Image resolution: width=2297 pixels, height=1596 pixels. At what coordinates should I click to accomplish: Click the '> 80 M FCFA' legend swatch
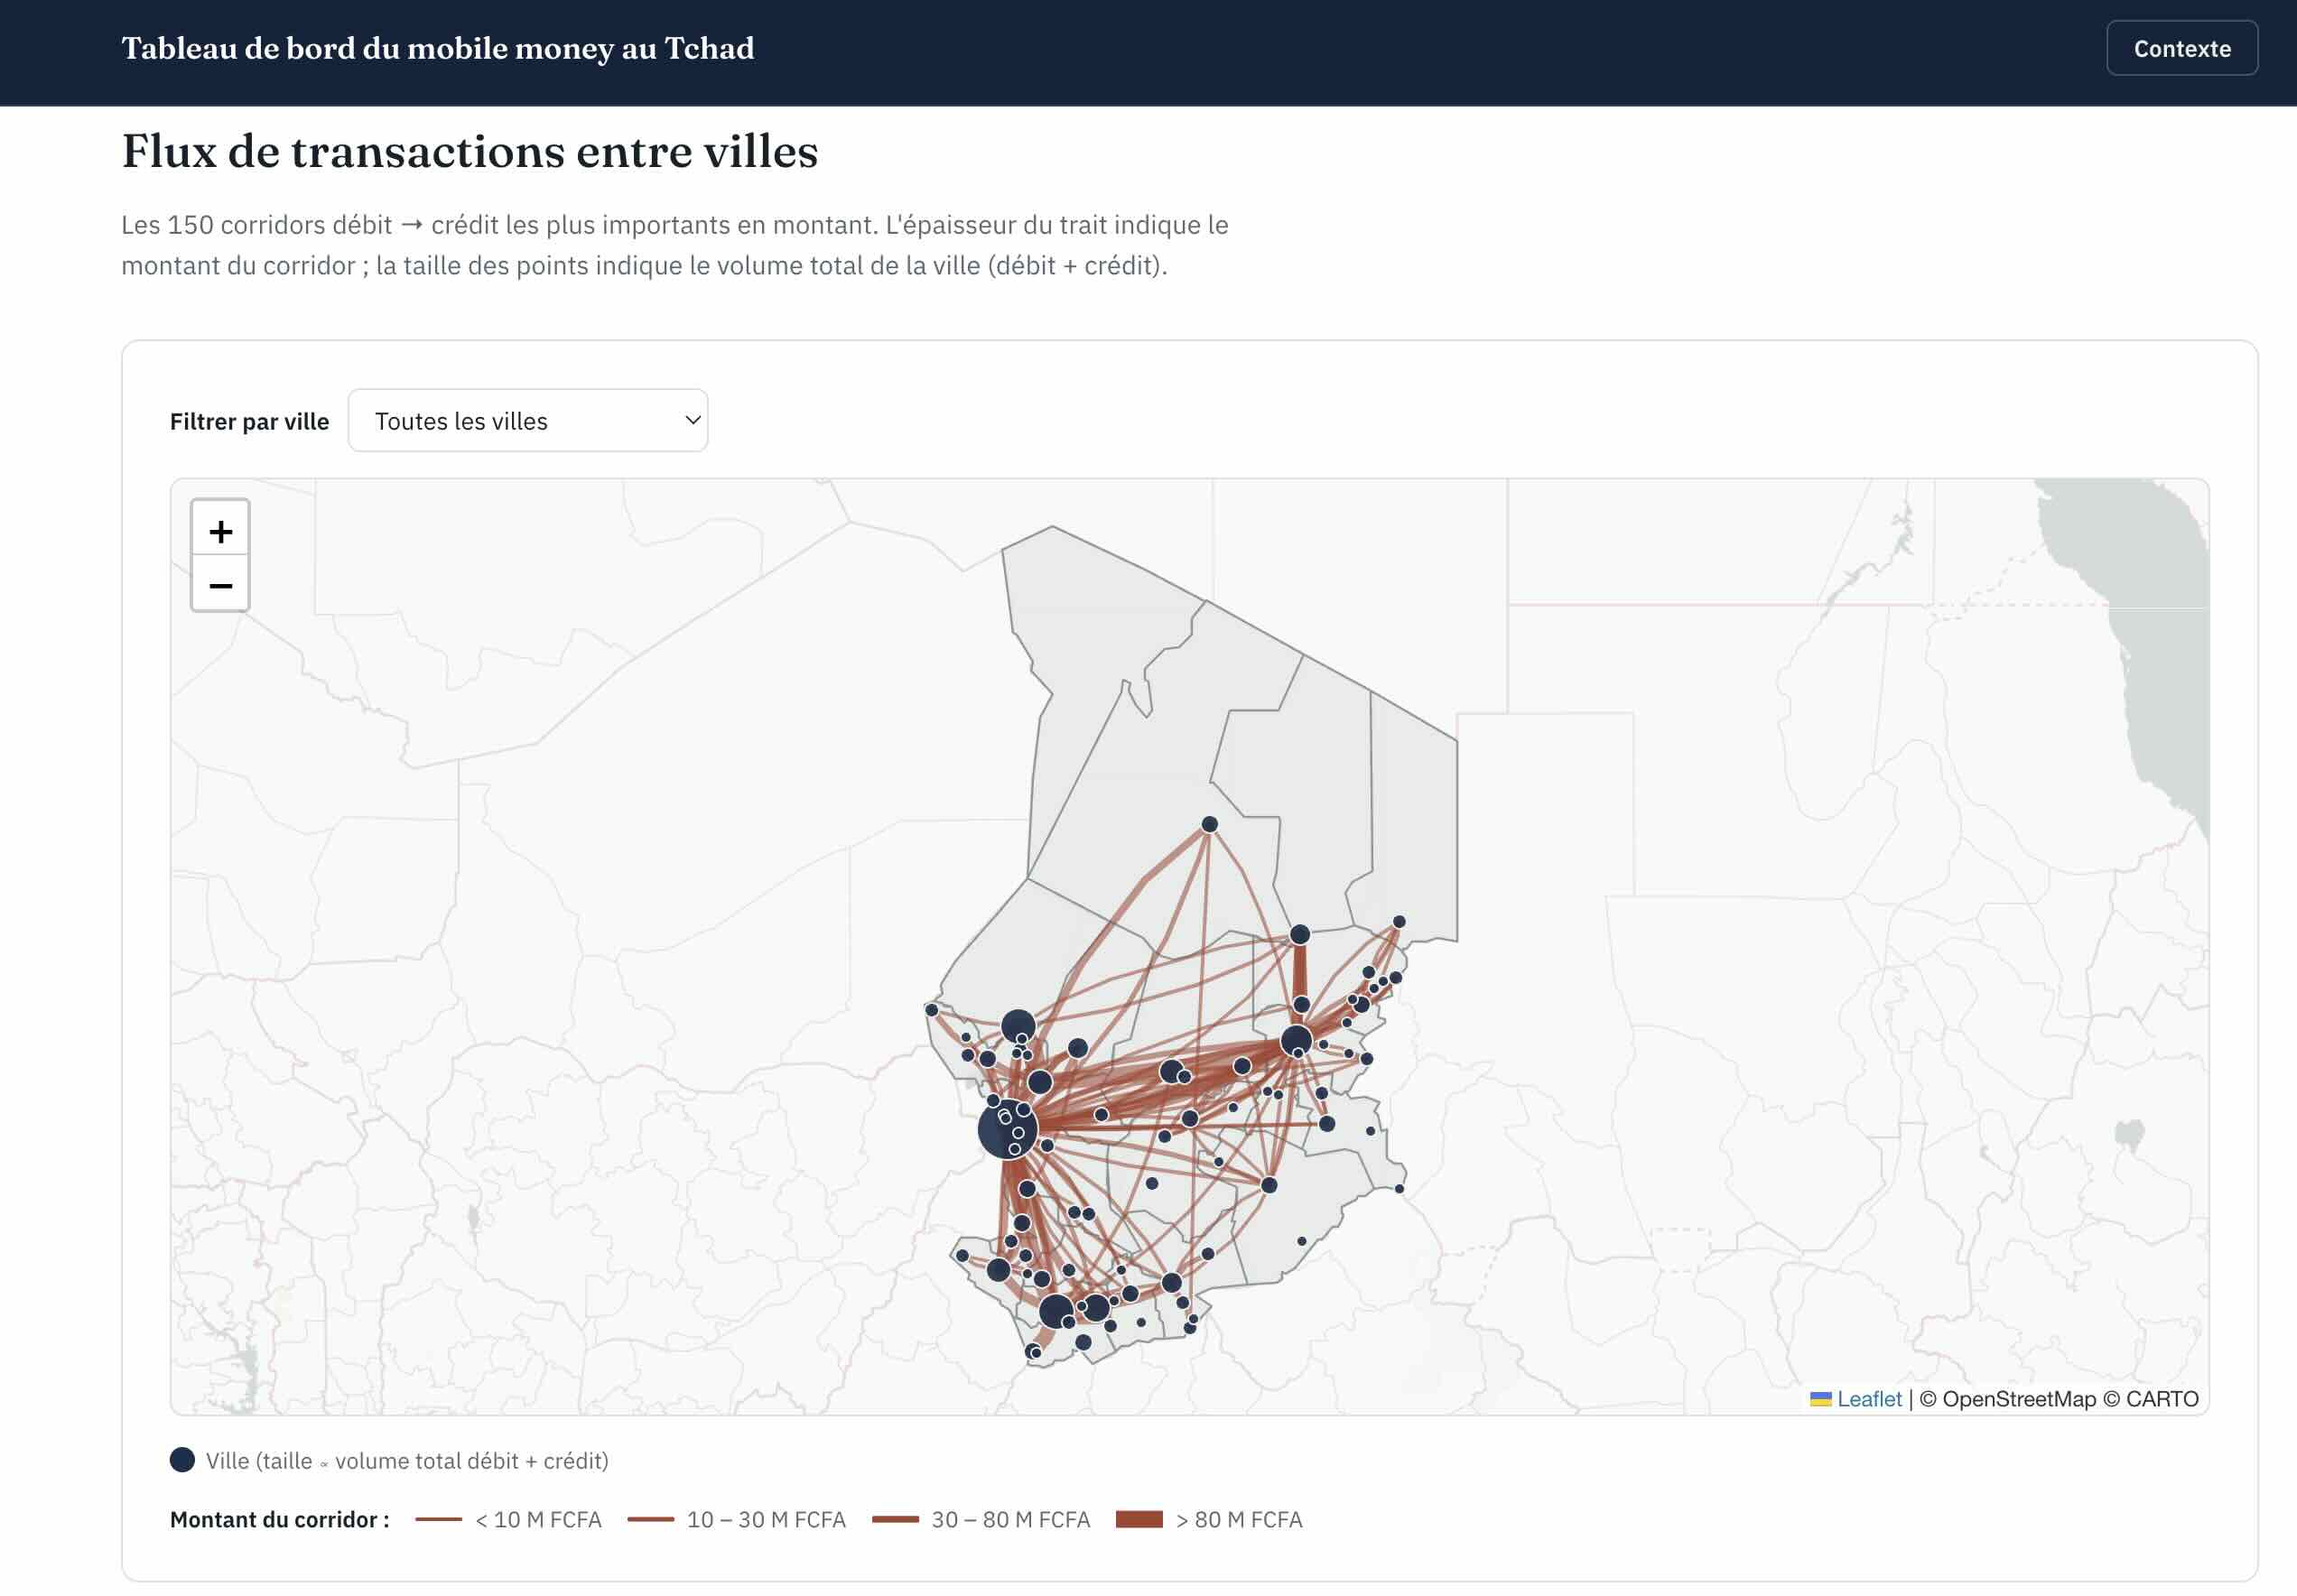tap(1139, 1519)
